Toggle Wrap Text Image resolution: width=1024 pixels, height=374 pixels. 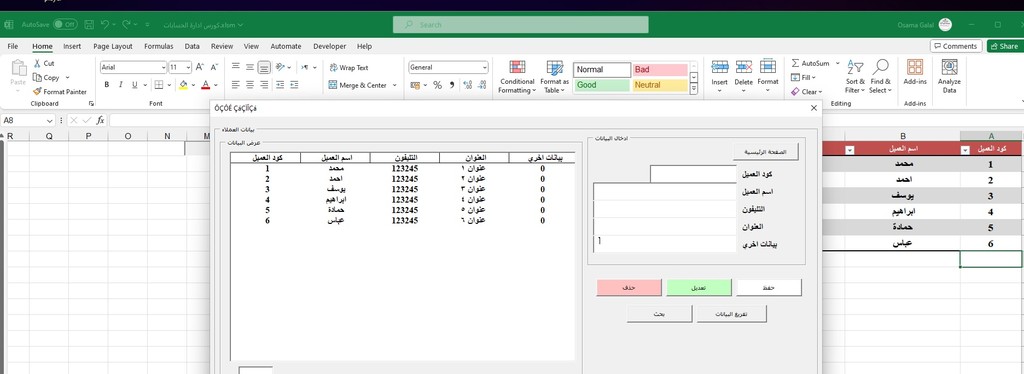click(x=349, y=67)
